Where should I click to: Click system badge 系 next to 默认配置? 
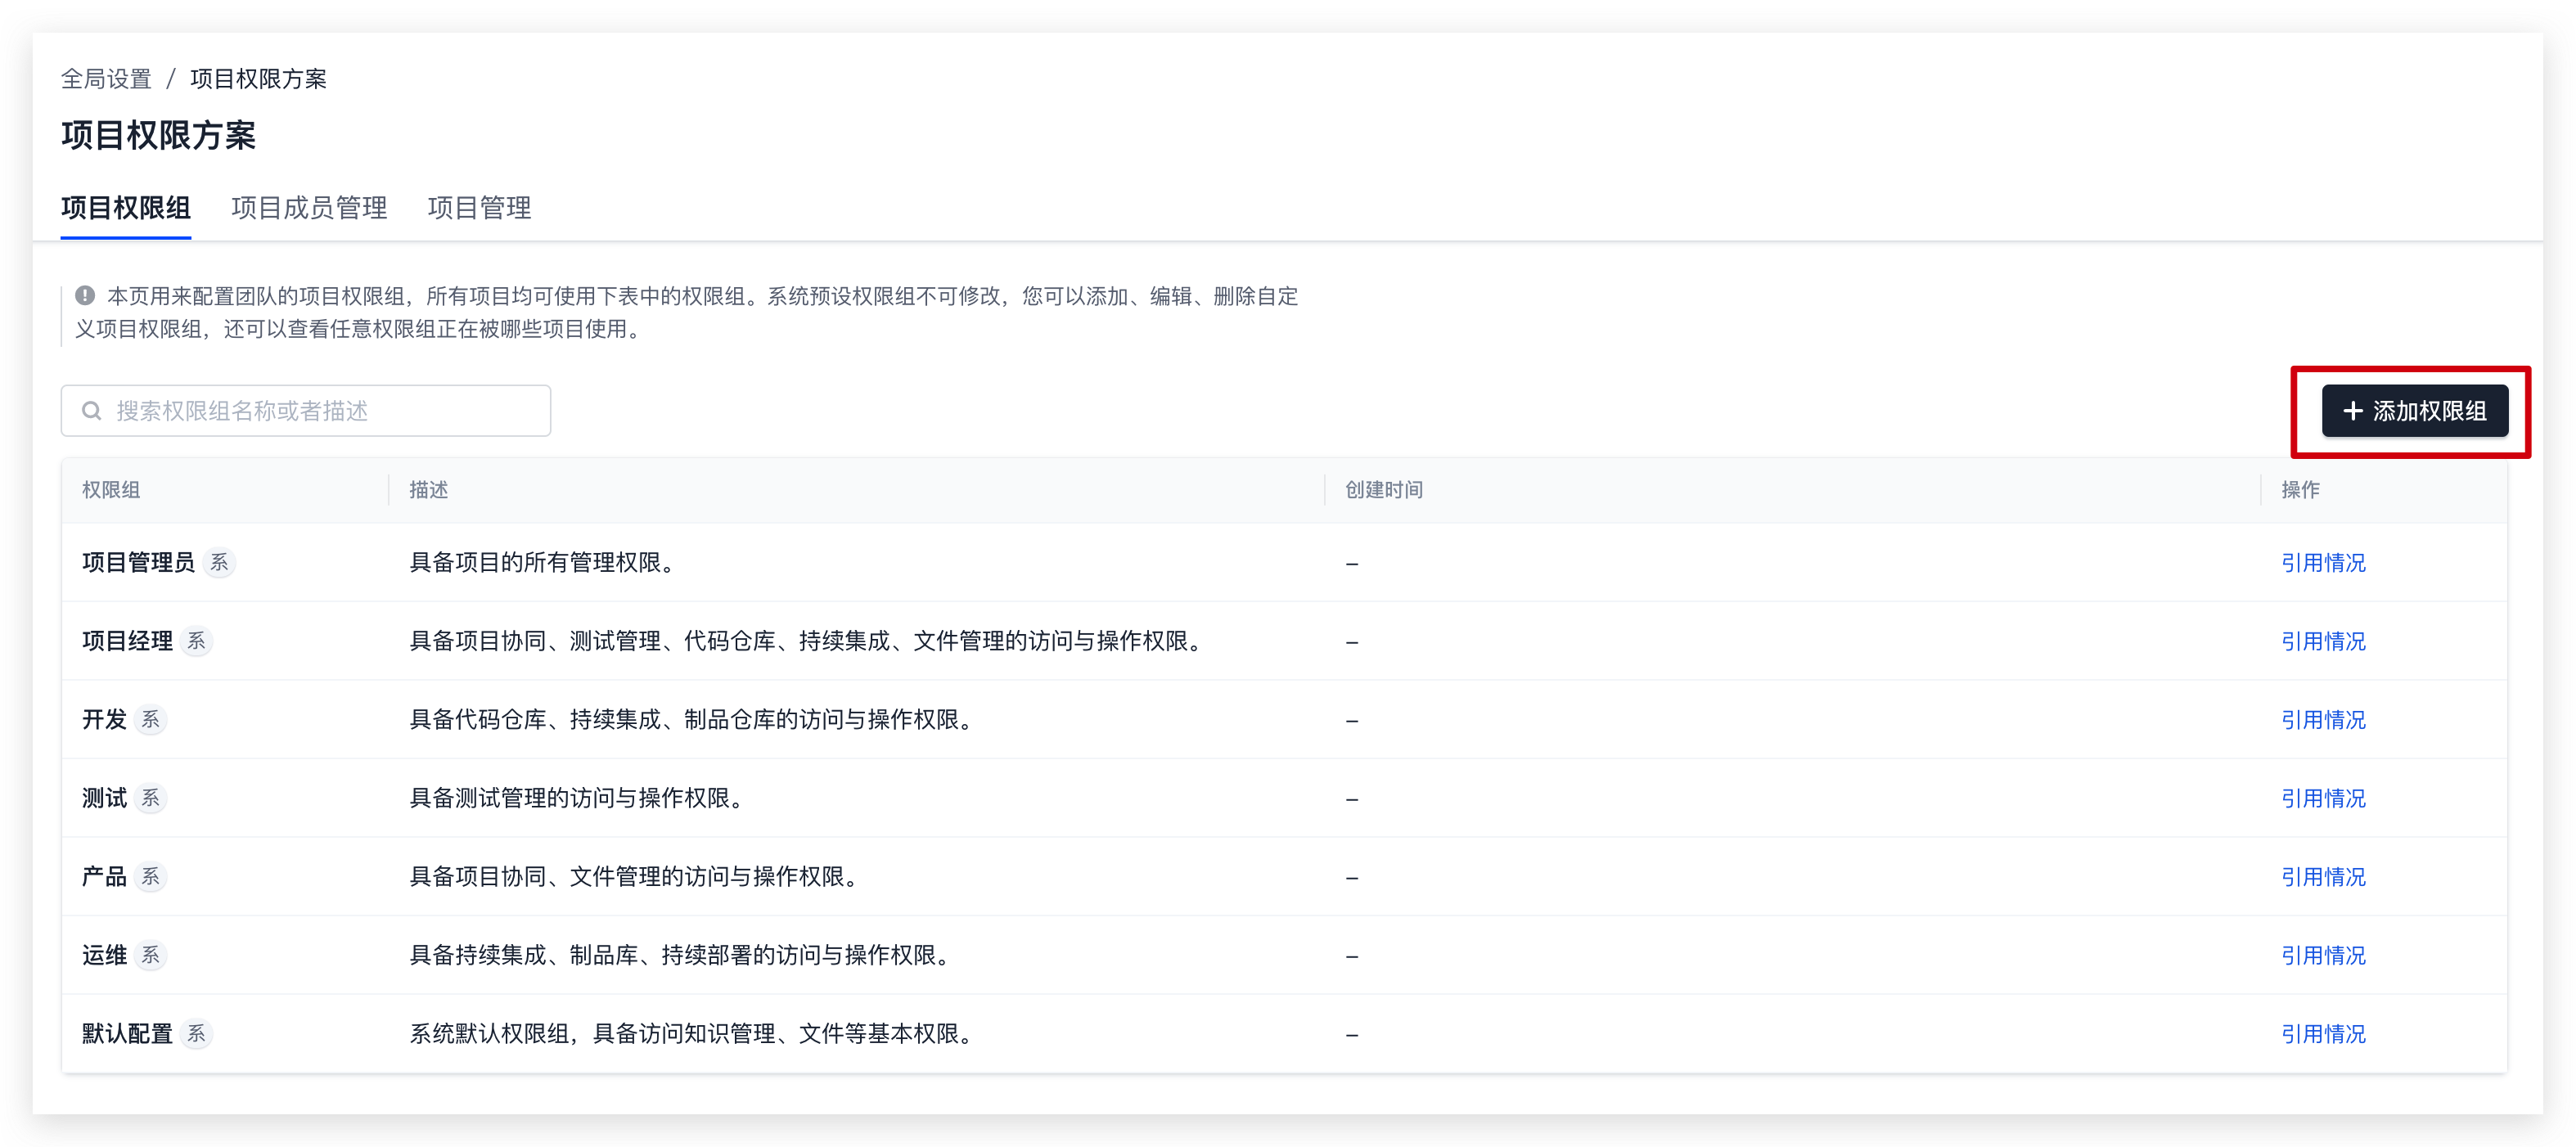coord(196,1034)
